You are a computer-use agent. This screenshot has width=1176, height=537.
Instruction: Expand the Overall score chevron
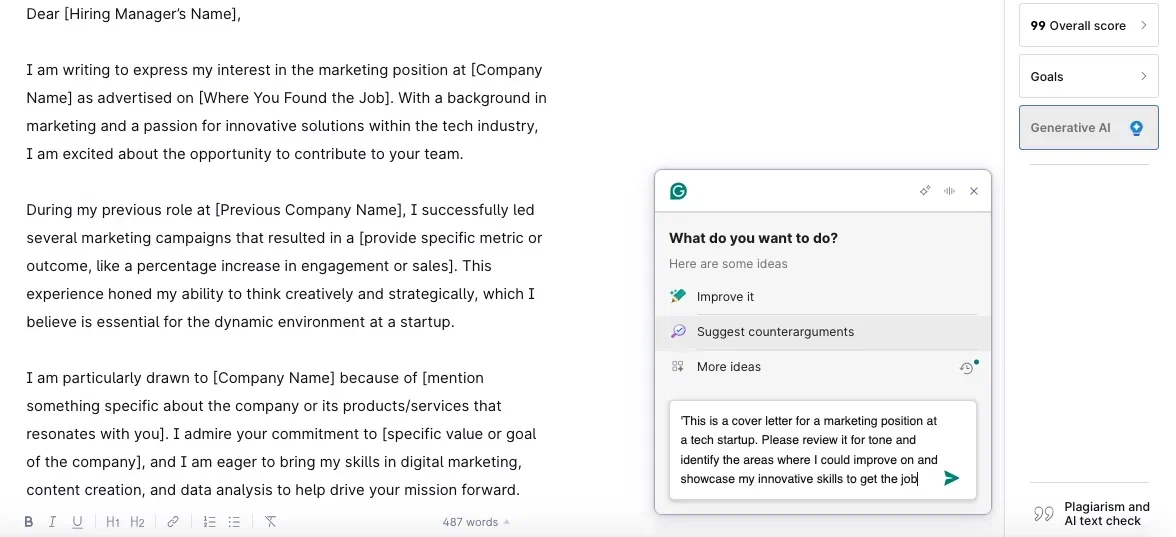(x=1144, y=26)
